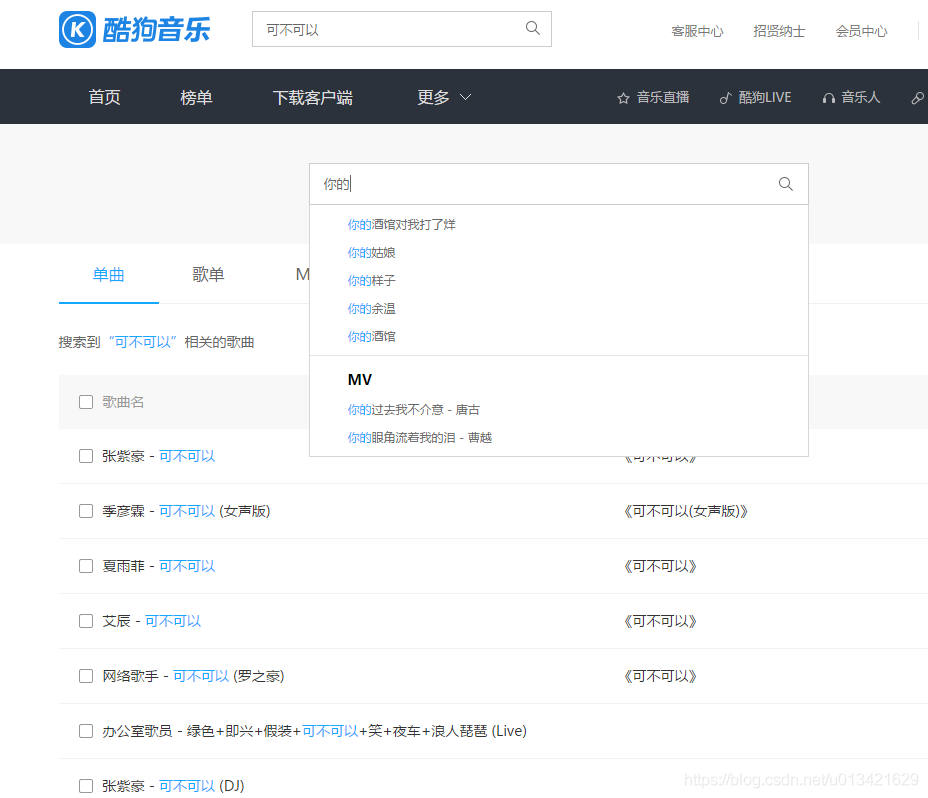Open 酷狗LIVE in the navigation bar
Viewport: 928px width, 798px height.
765,97
